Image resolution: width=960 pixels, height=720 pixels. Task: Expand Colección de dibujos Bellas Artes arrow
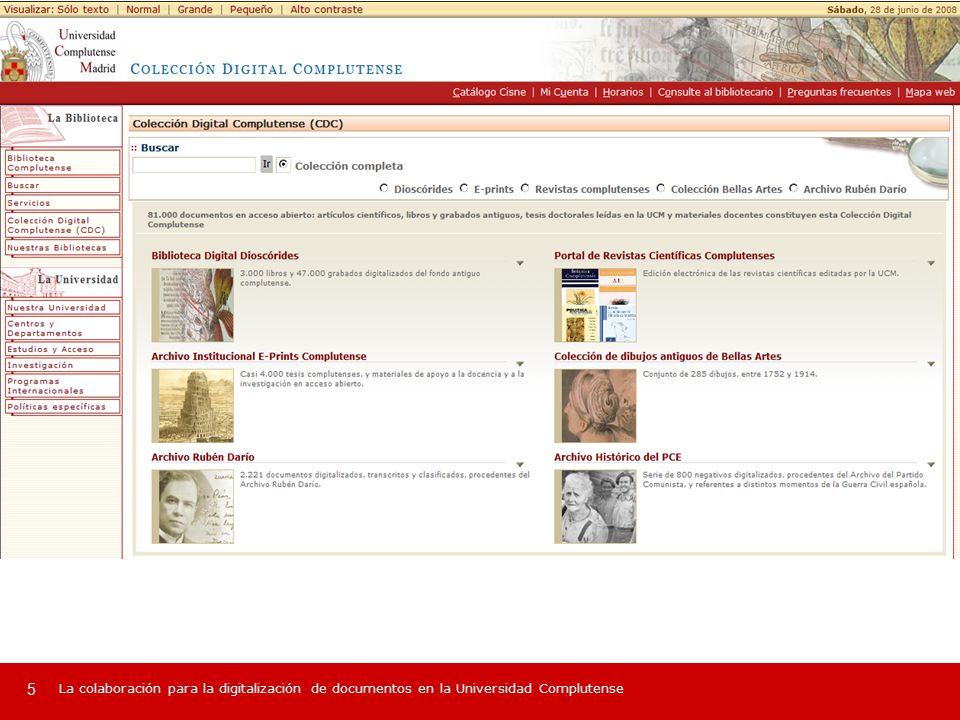(x=931, y=364)
